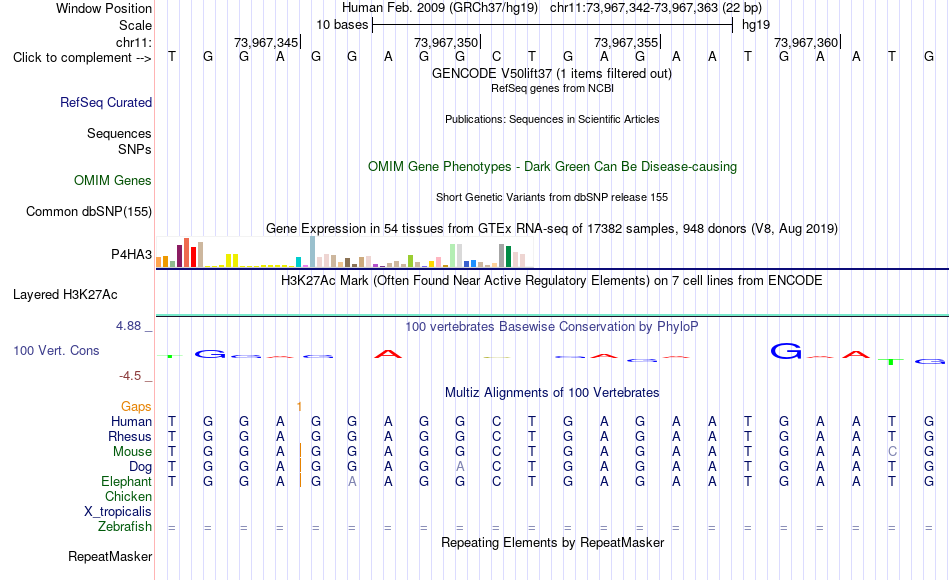Image resolution: width=950 pixels, height=580 pixels.
Task: Click the RepeatMasker track label
Action: click(x=110, y=556)
